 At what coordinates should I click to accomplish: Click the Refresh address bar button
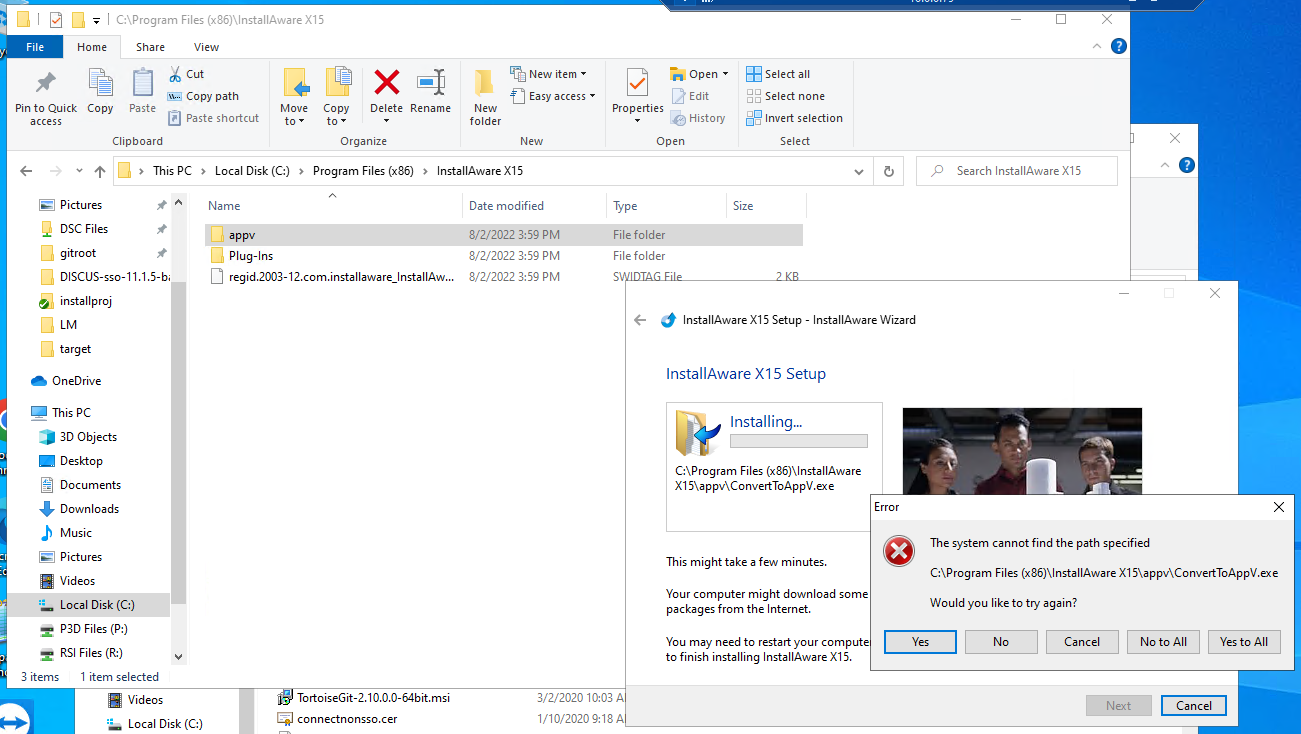pos(888,171)
